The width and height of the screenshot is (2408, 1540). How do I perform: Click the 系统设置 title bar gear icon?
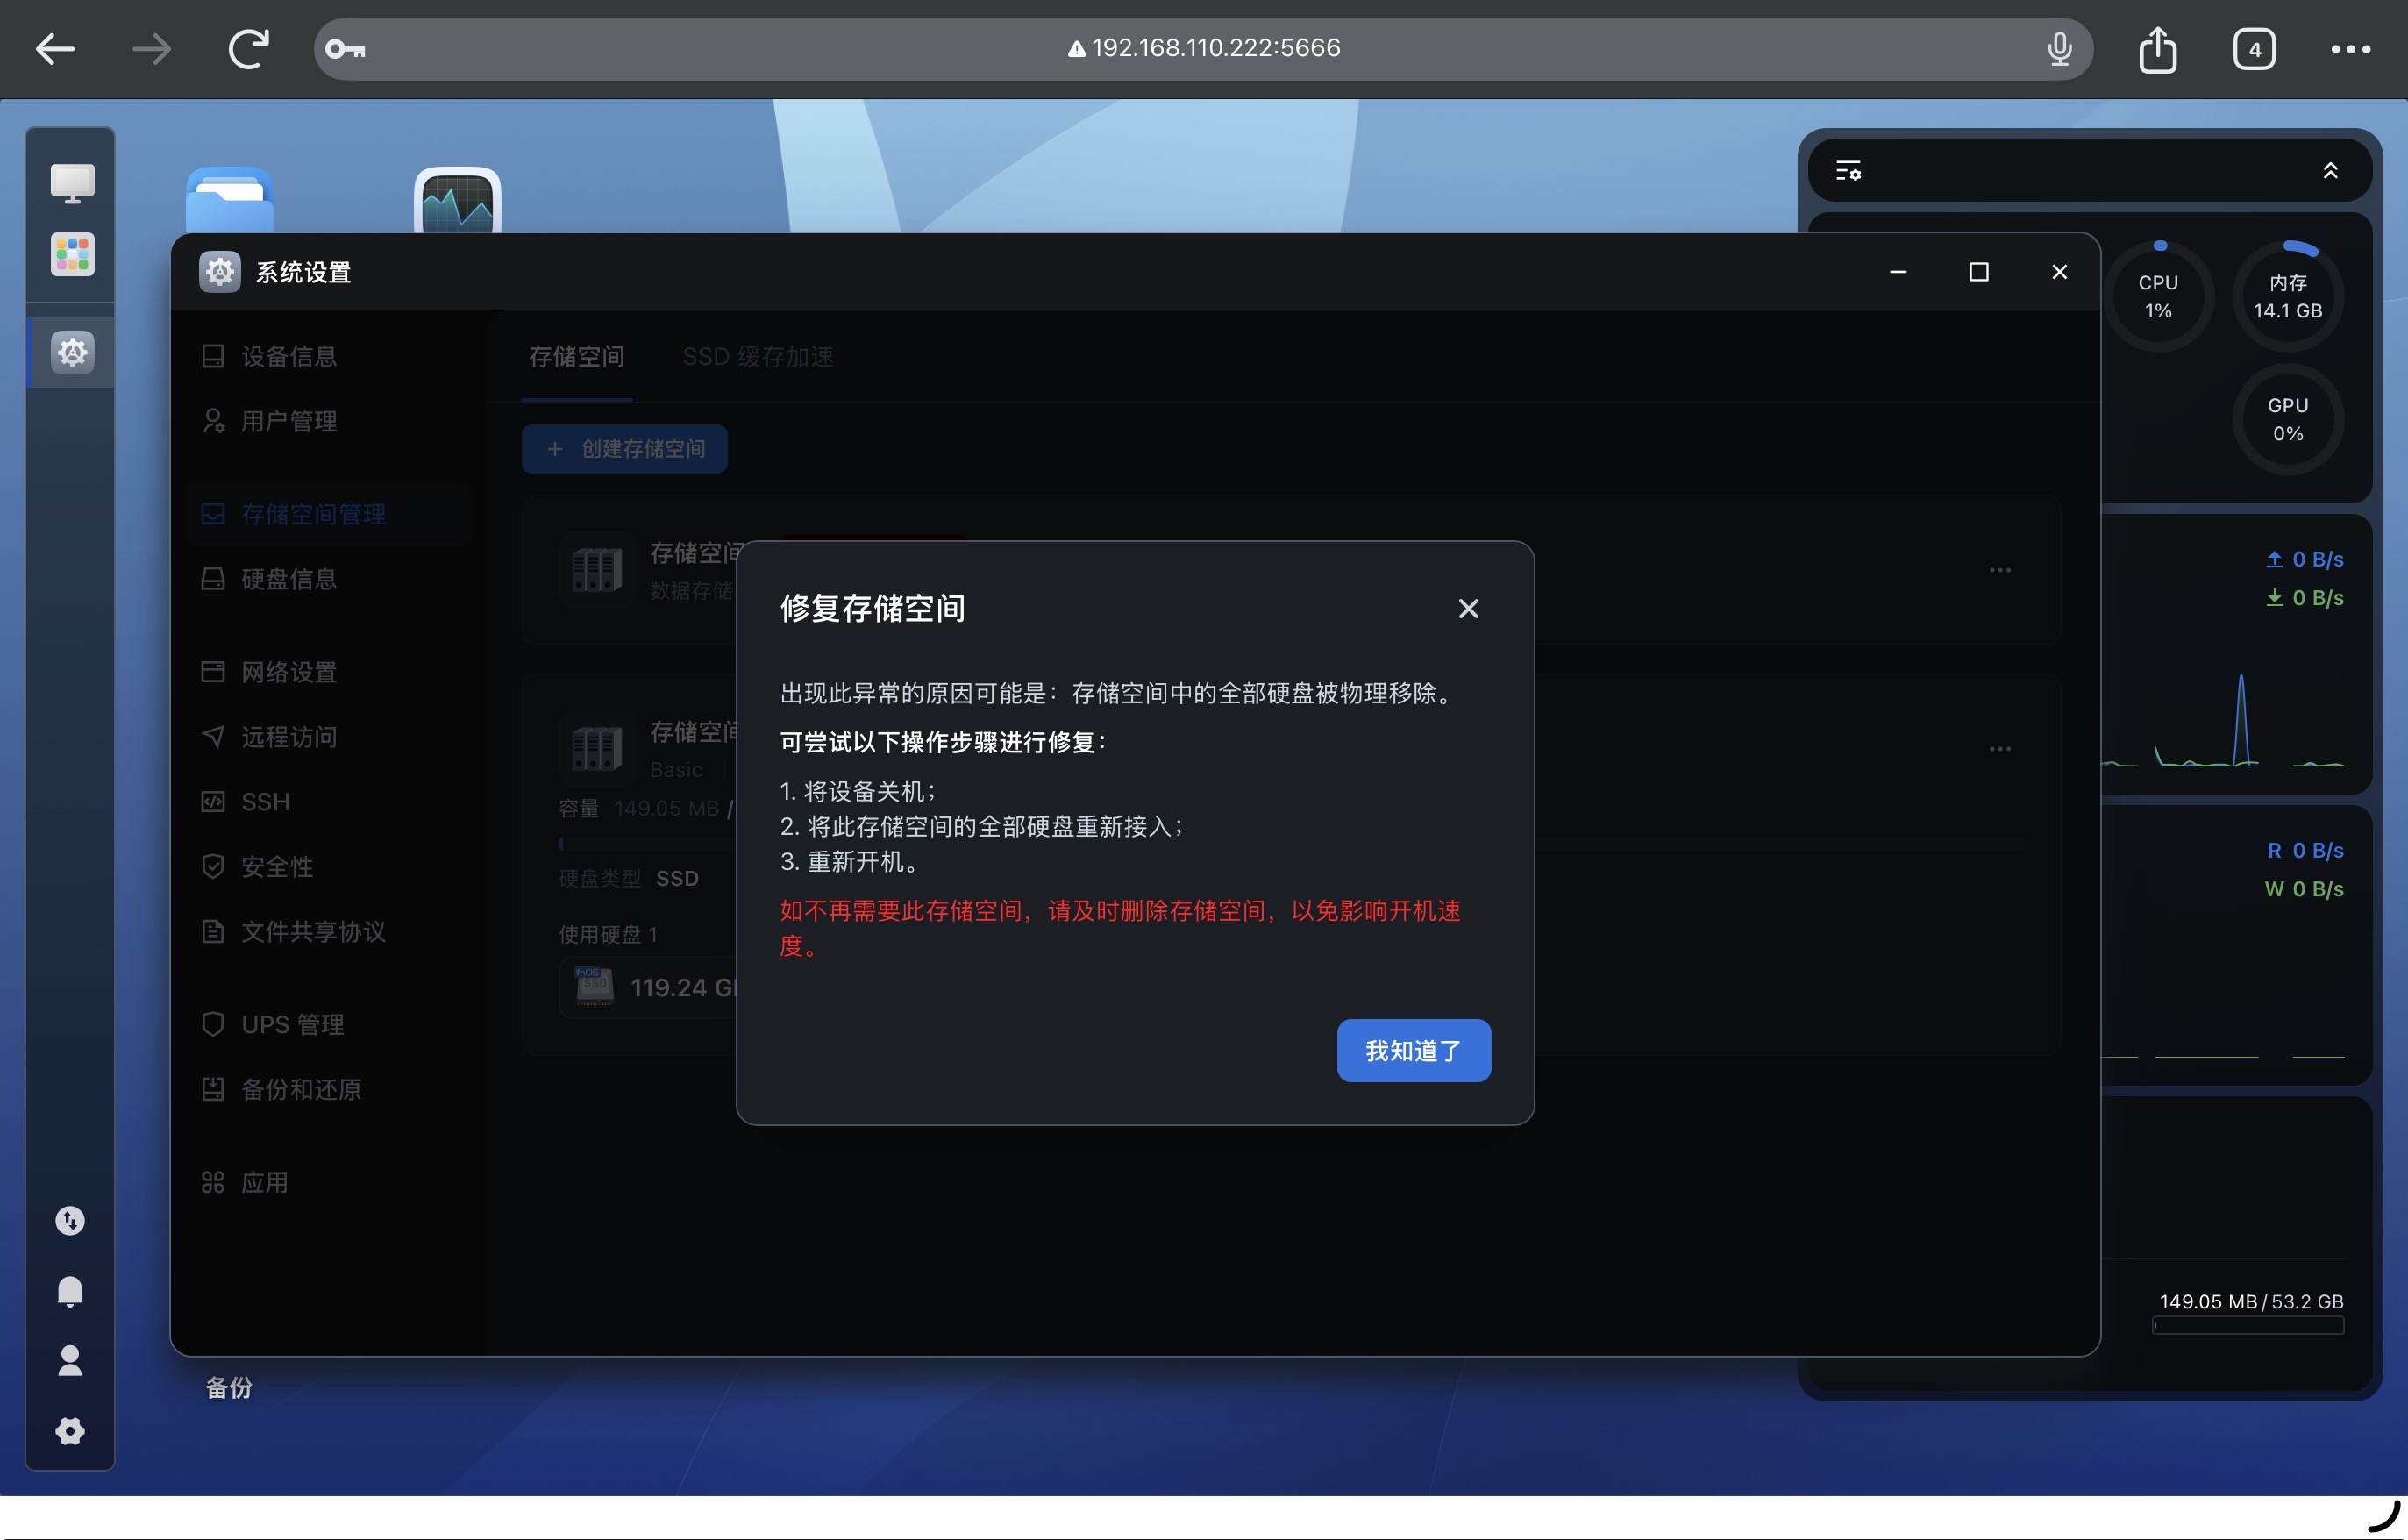pyautogui.click(x=220, y=272)
